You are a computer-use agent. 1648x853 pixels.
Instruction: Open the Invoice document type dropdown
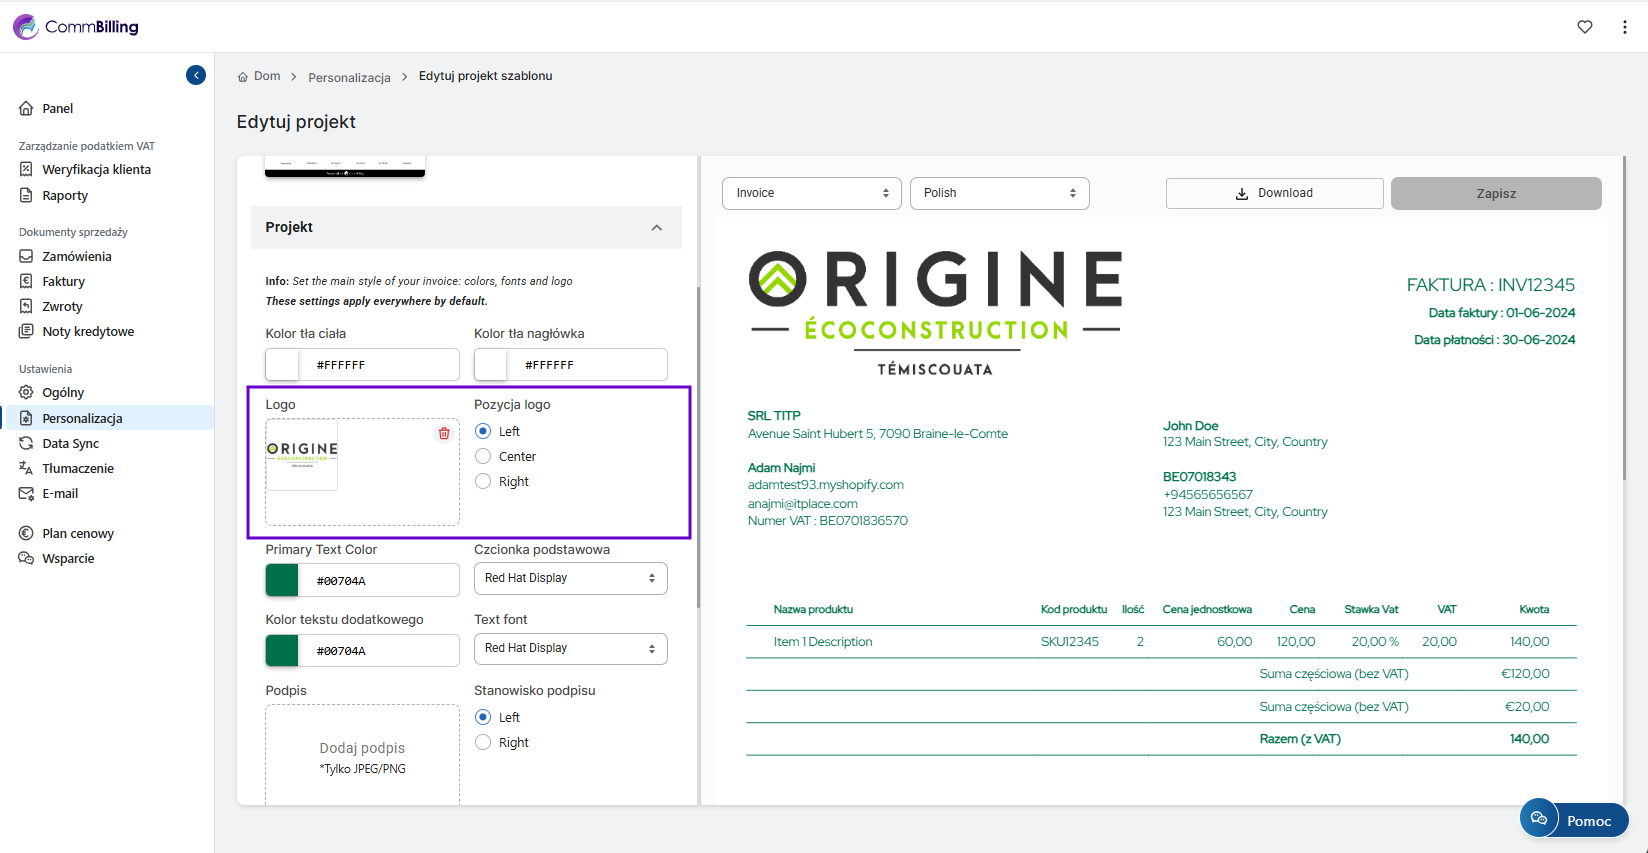[x=811, y=193]
